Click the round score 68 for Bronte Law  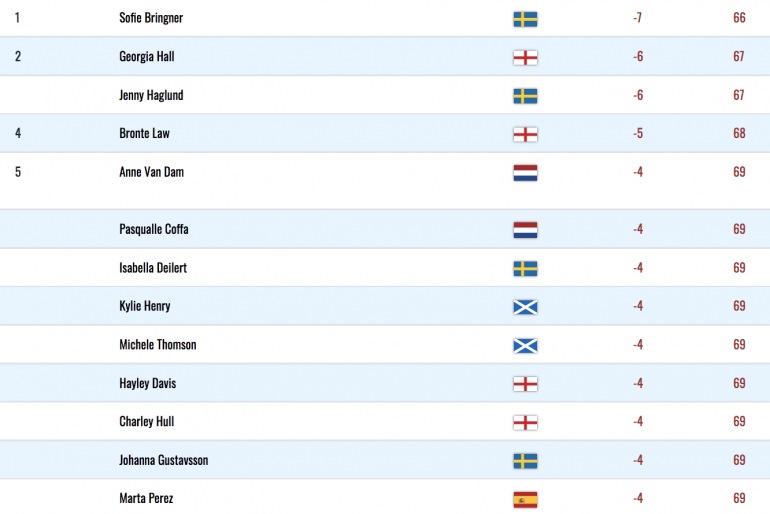point(739,133)
